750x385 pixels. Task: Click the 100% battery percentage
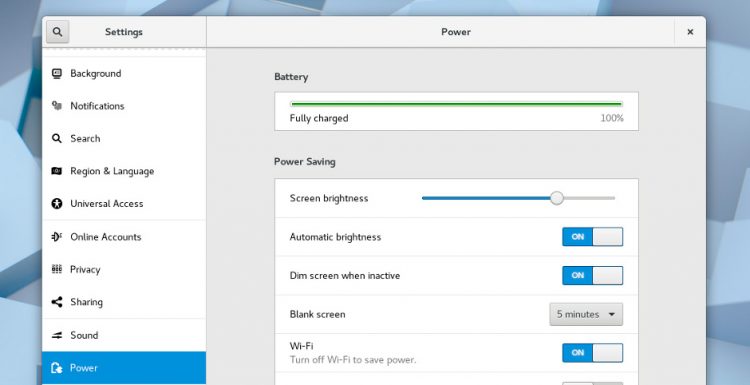(612, 118)
